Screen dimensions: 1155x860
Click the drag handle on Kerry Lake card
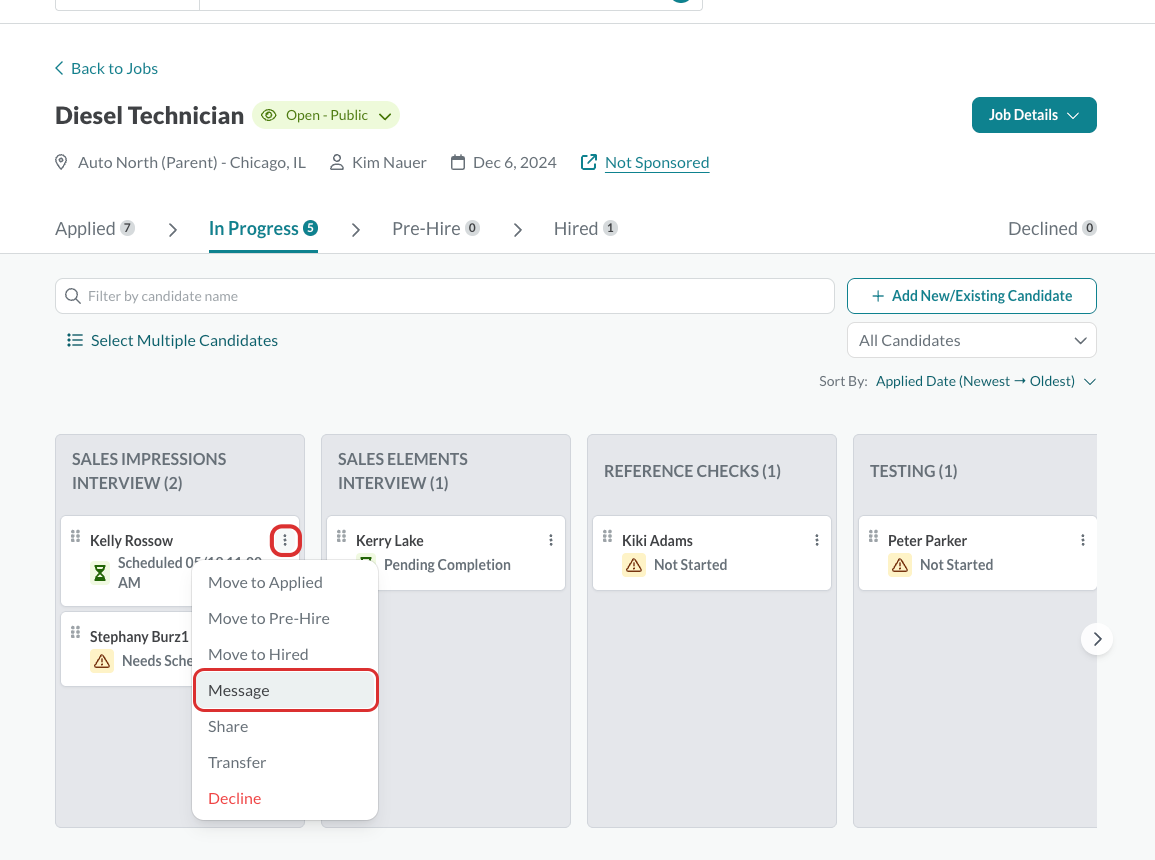(341, 536)
